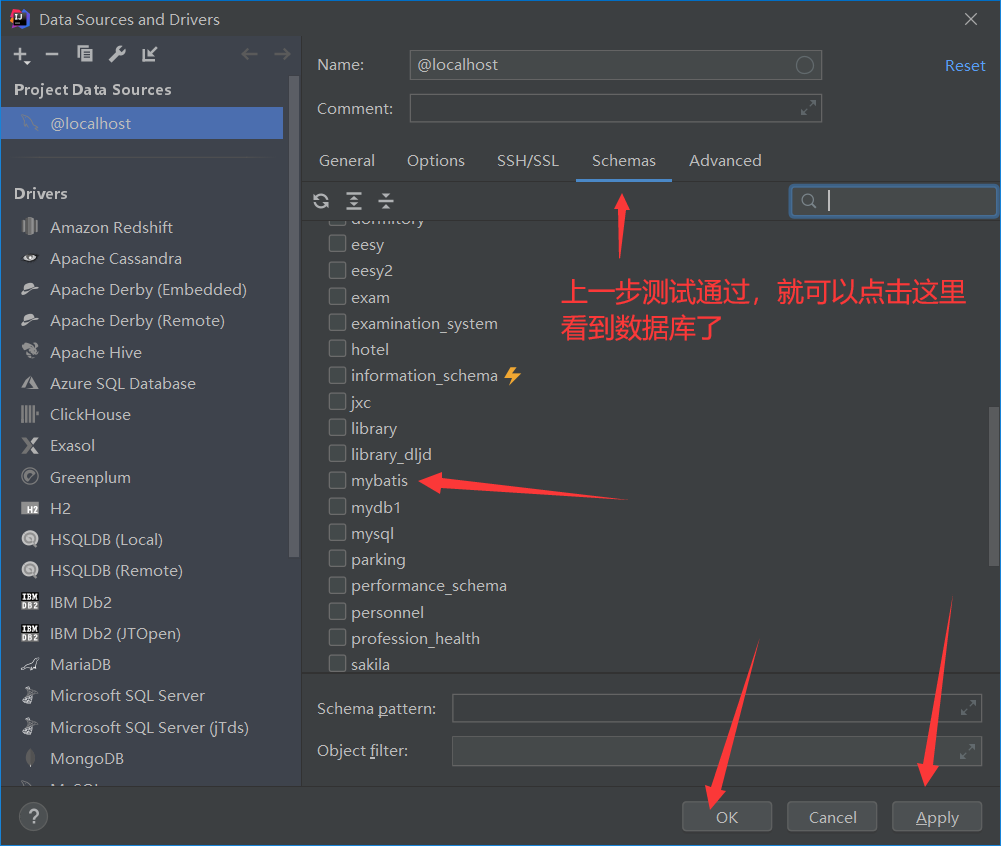Expand the Comment field editor

pos(808,109)
